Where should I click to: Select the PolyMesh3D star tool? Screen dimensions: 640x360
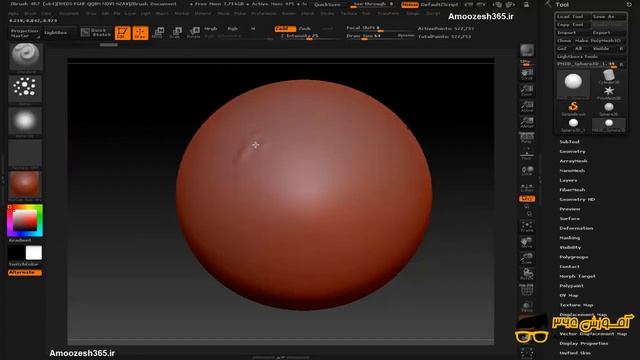[x=609, y=92]
